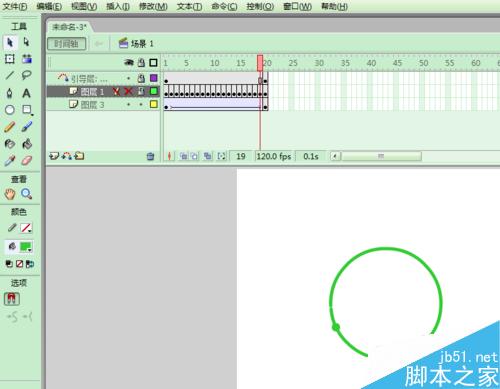Select the 图层 3 layer row
Screen dimensions: 500x389
103,105
